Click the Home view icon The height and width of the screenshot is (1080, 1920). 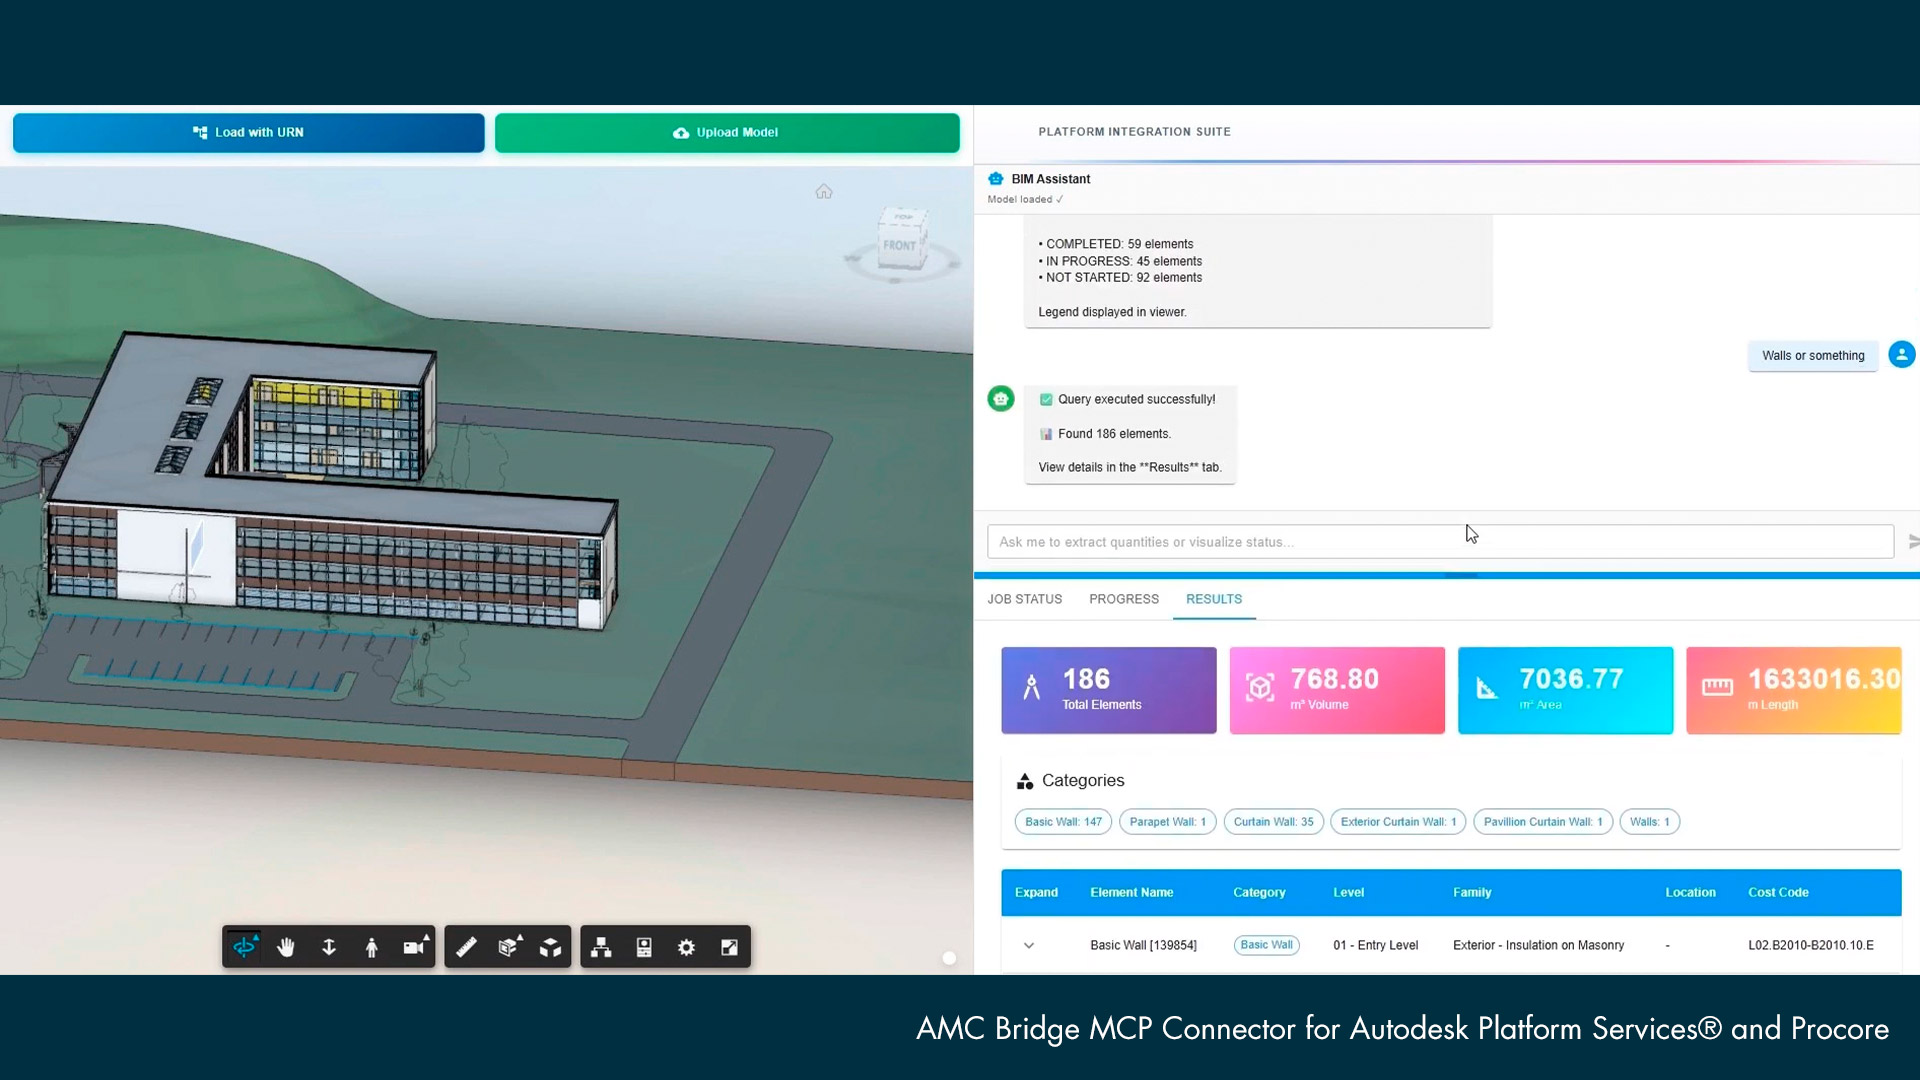(824, 191)
